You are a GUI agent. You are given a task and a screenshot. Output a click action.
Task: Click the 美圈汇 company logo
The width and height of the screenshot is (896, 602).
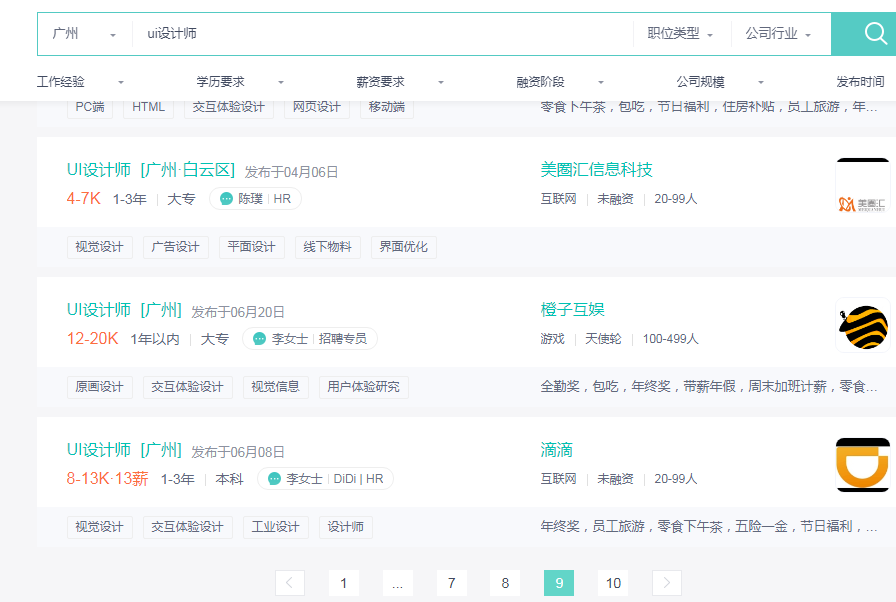click(864, 186)
